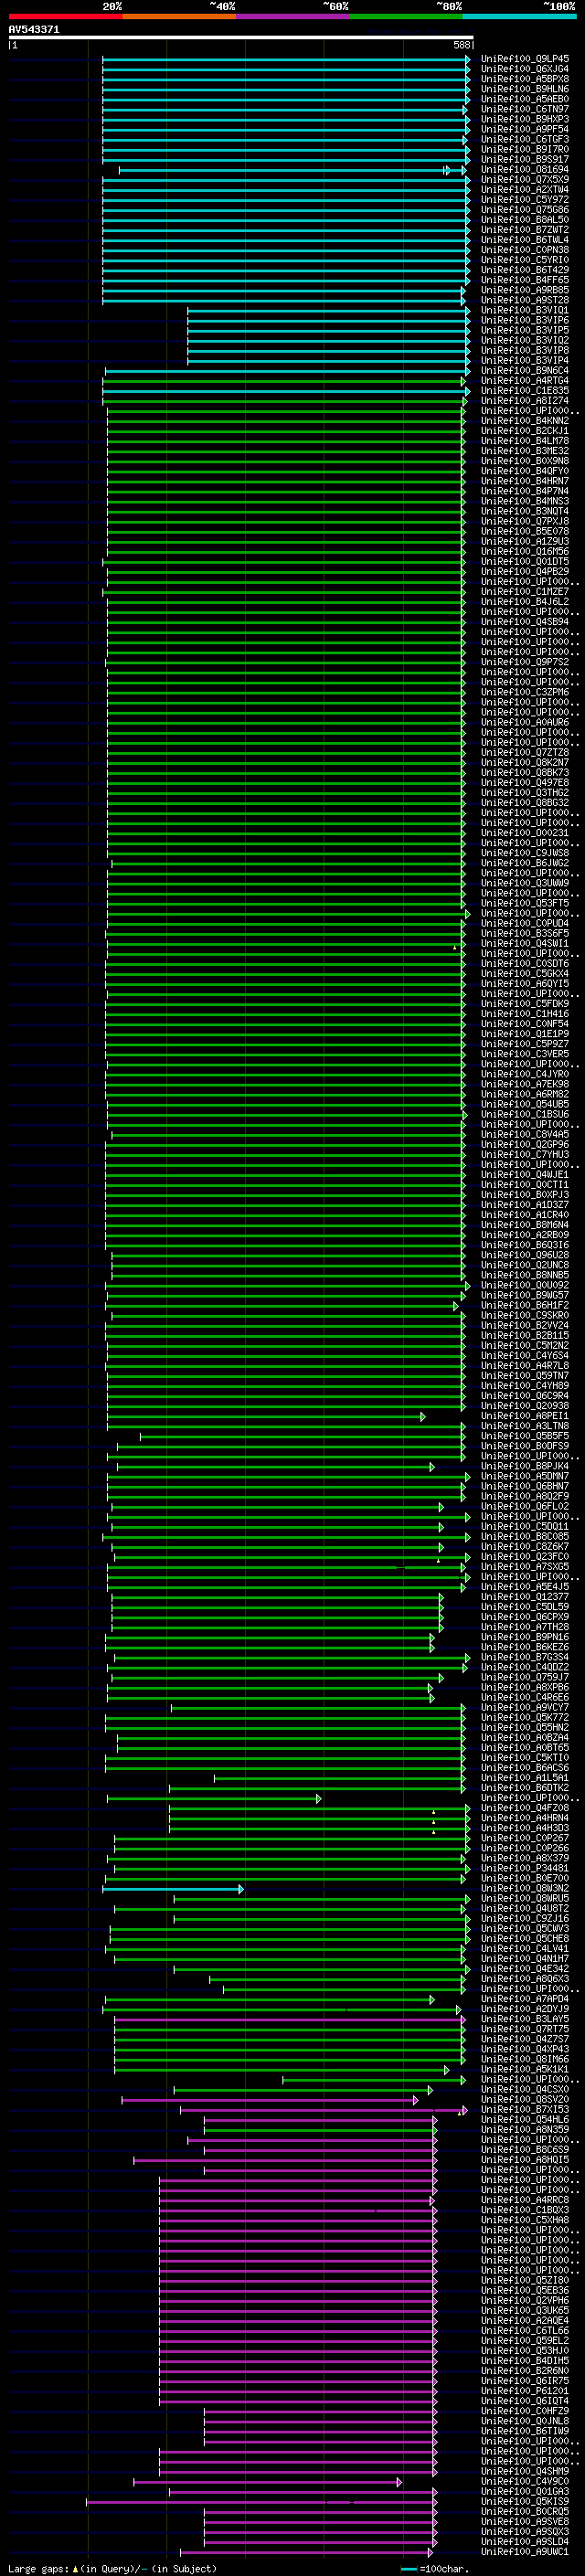Click the query name AV543371
The image size is (585, 2576).
(34, 30)
